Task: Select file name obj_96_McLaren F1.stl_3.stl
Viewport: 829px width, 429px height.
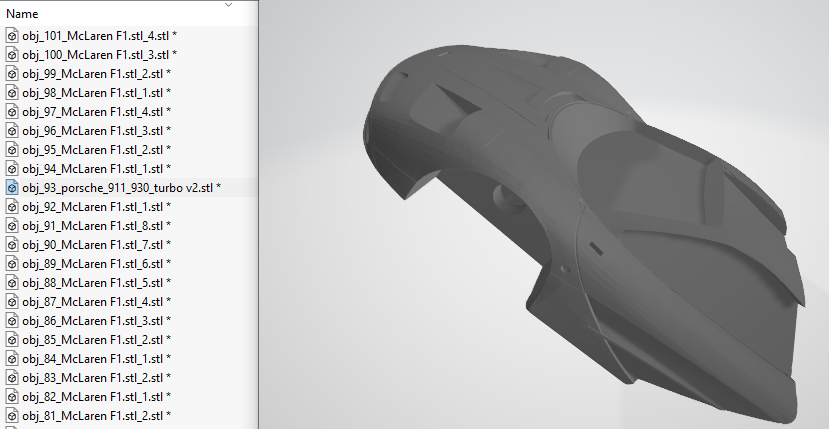Action: pyautogui.click(x=97, y=131)
